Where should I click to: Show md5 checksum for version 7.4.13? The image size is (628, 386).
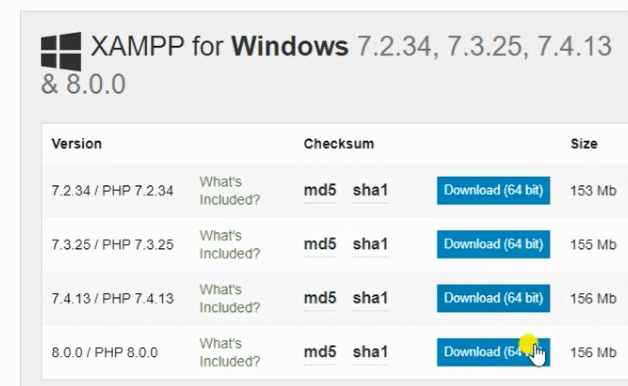(320, 298)
